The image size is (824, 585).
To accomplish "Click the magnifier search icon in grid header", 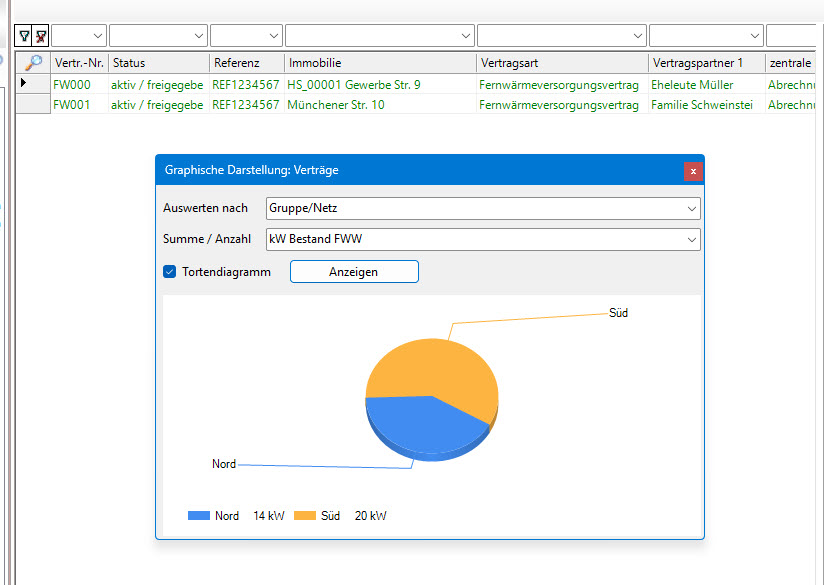I will [34, 63].
